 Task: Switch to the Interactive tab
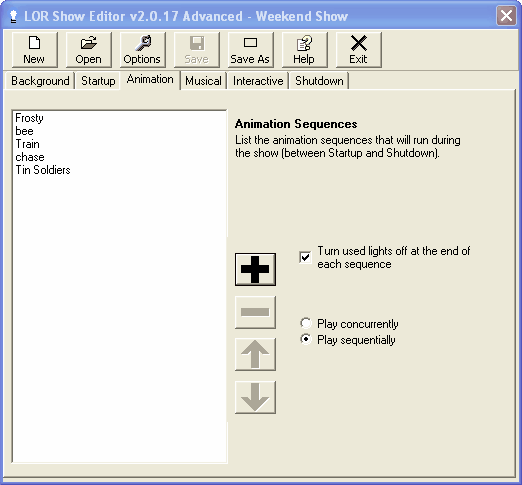[x=258, y=81]
